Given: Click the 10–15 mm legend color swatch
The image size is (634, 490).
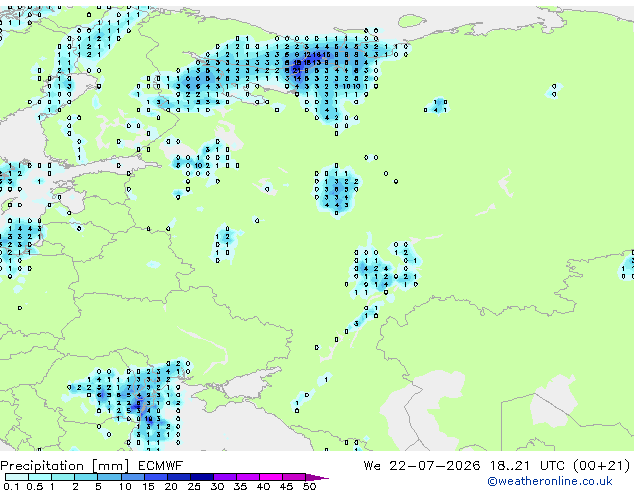Looking at the screenshot, I should (x=132, y=477).
